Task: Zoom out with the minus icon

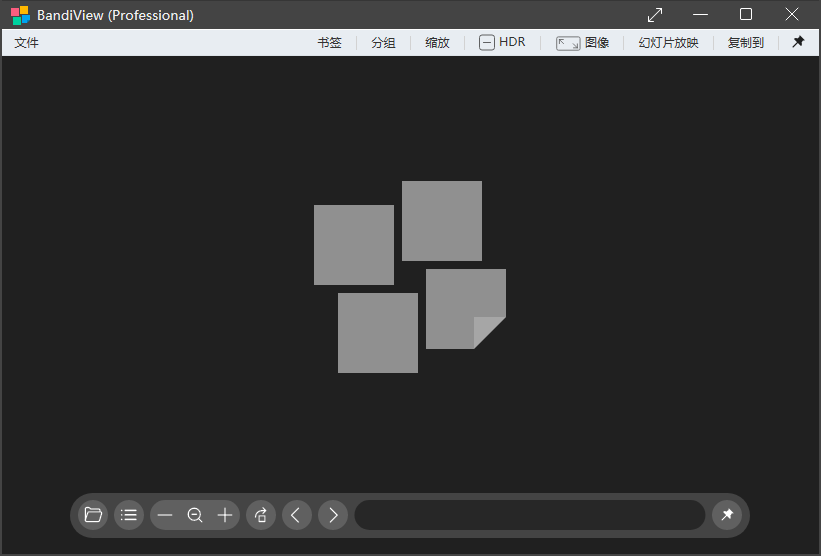Action: (x=165, y=515)
